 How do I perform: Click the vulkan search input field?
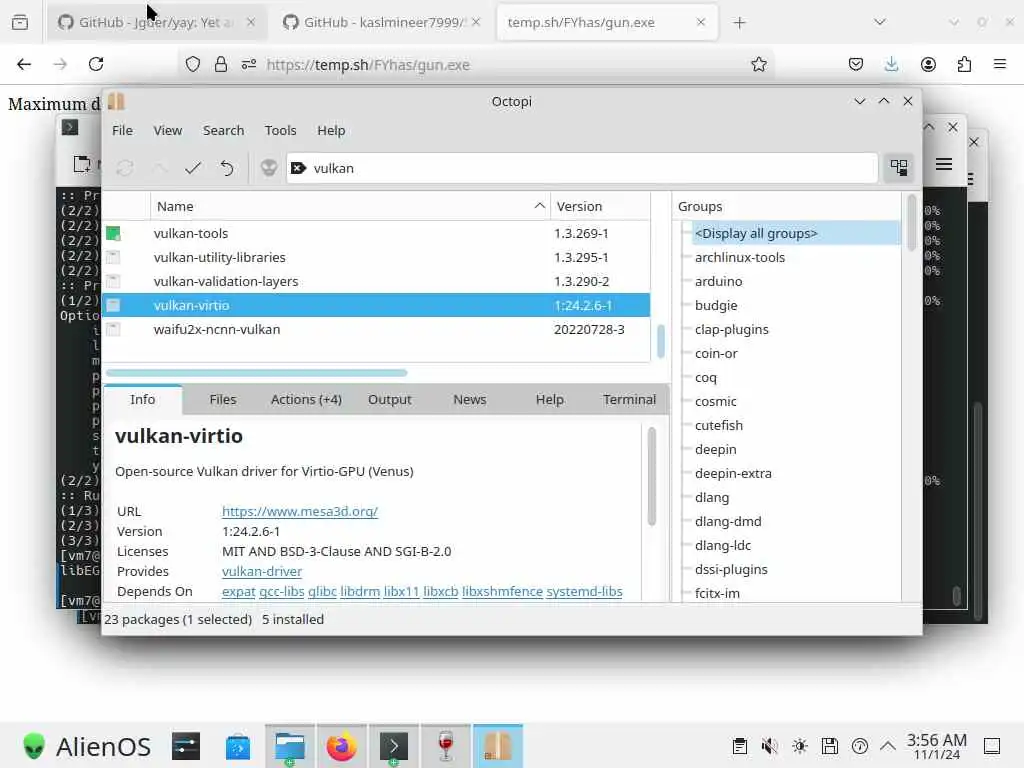point(581,168)
